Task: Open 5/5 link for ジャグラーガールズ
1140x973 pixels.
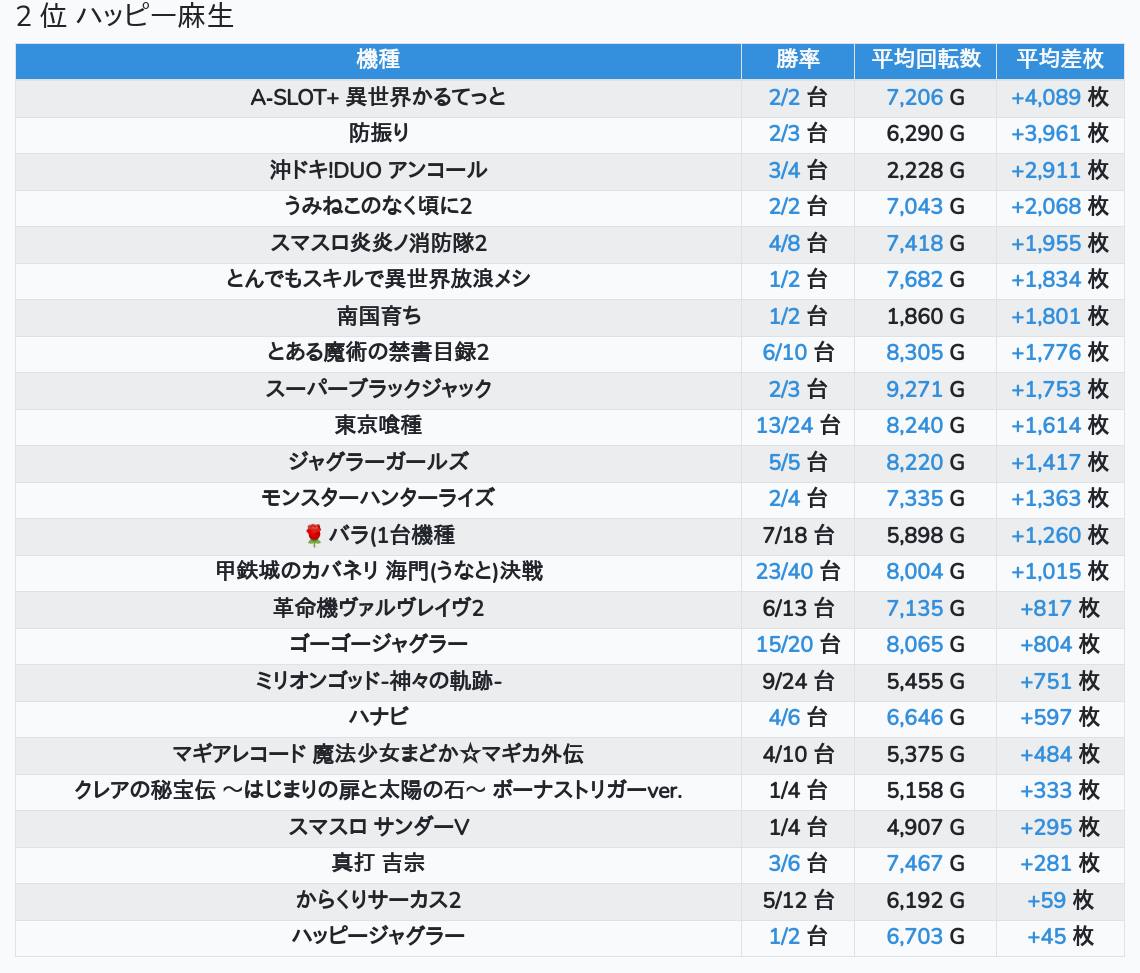Action: pyautogui.click(x=784, y=463)
